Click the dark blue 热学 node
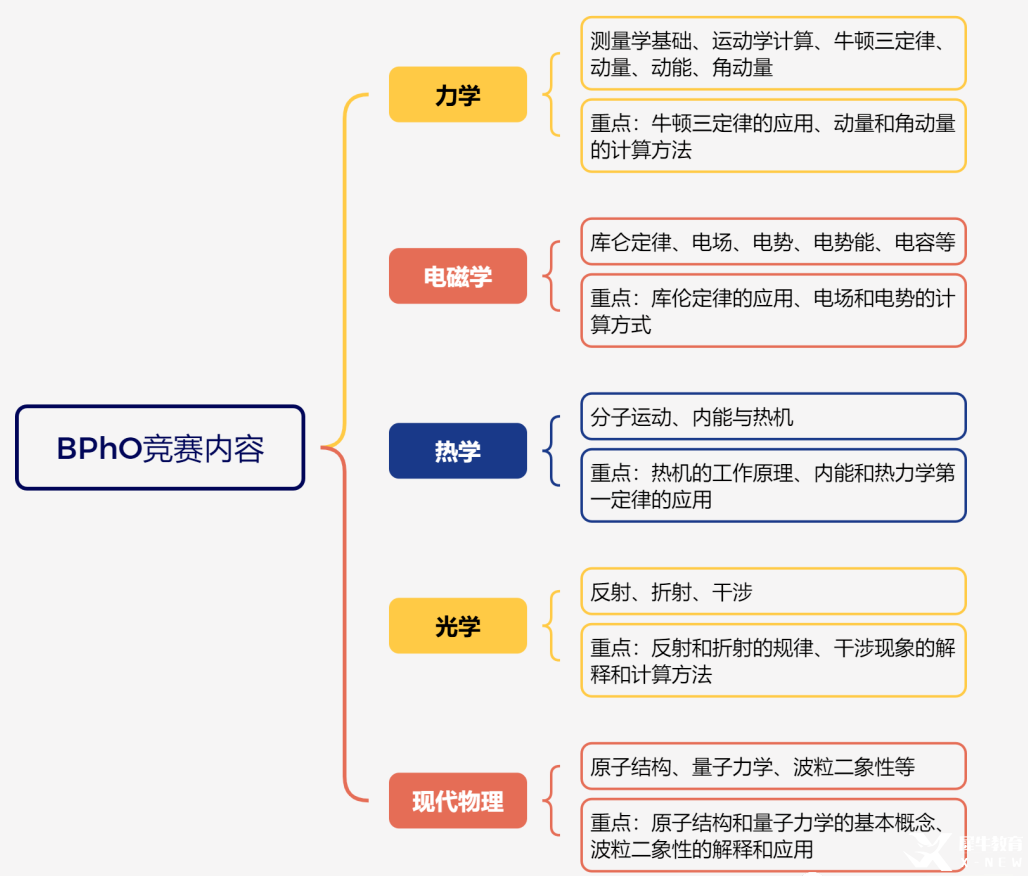The height and width of the screenshot is (876, 1028). pos(457,451)
